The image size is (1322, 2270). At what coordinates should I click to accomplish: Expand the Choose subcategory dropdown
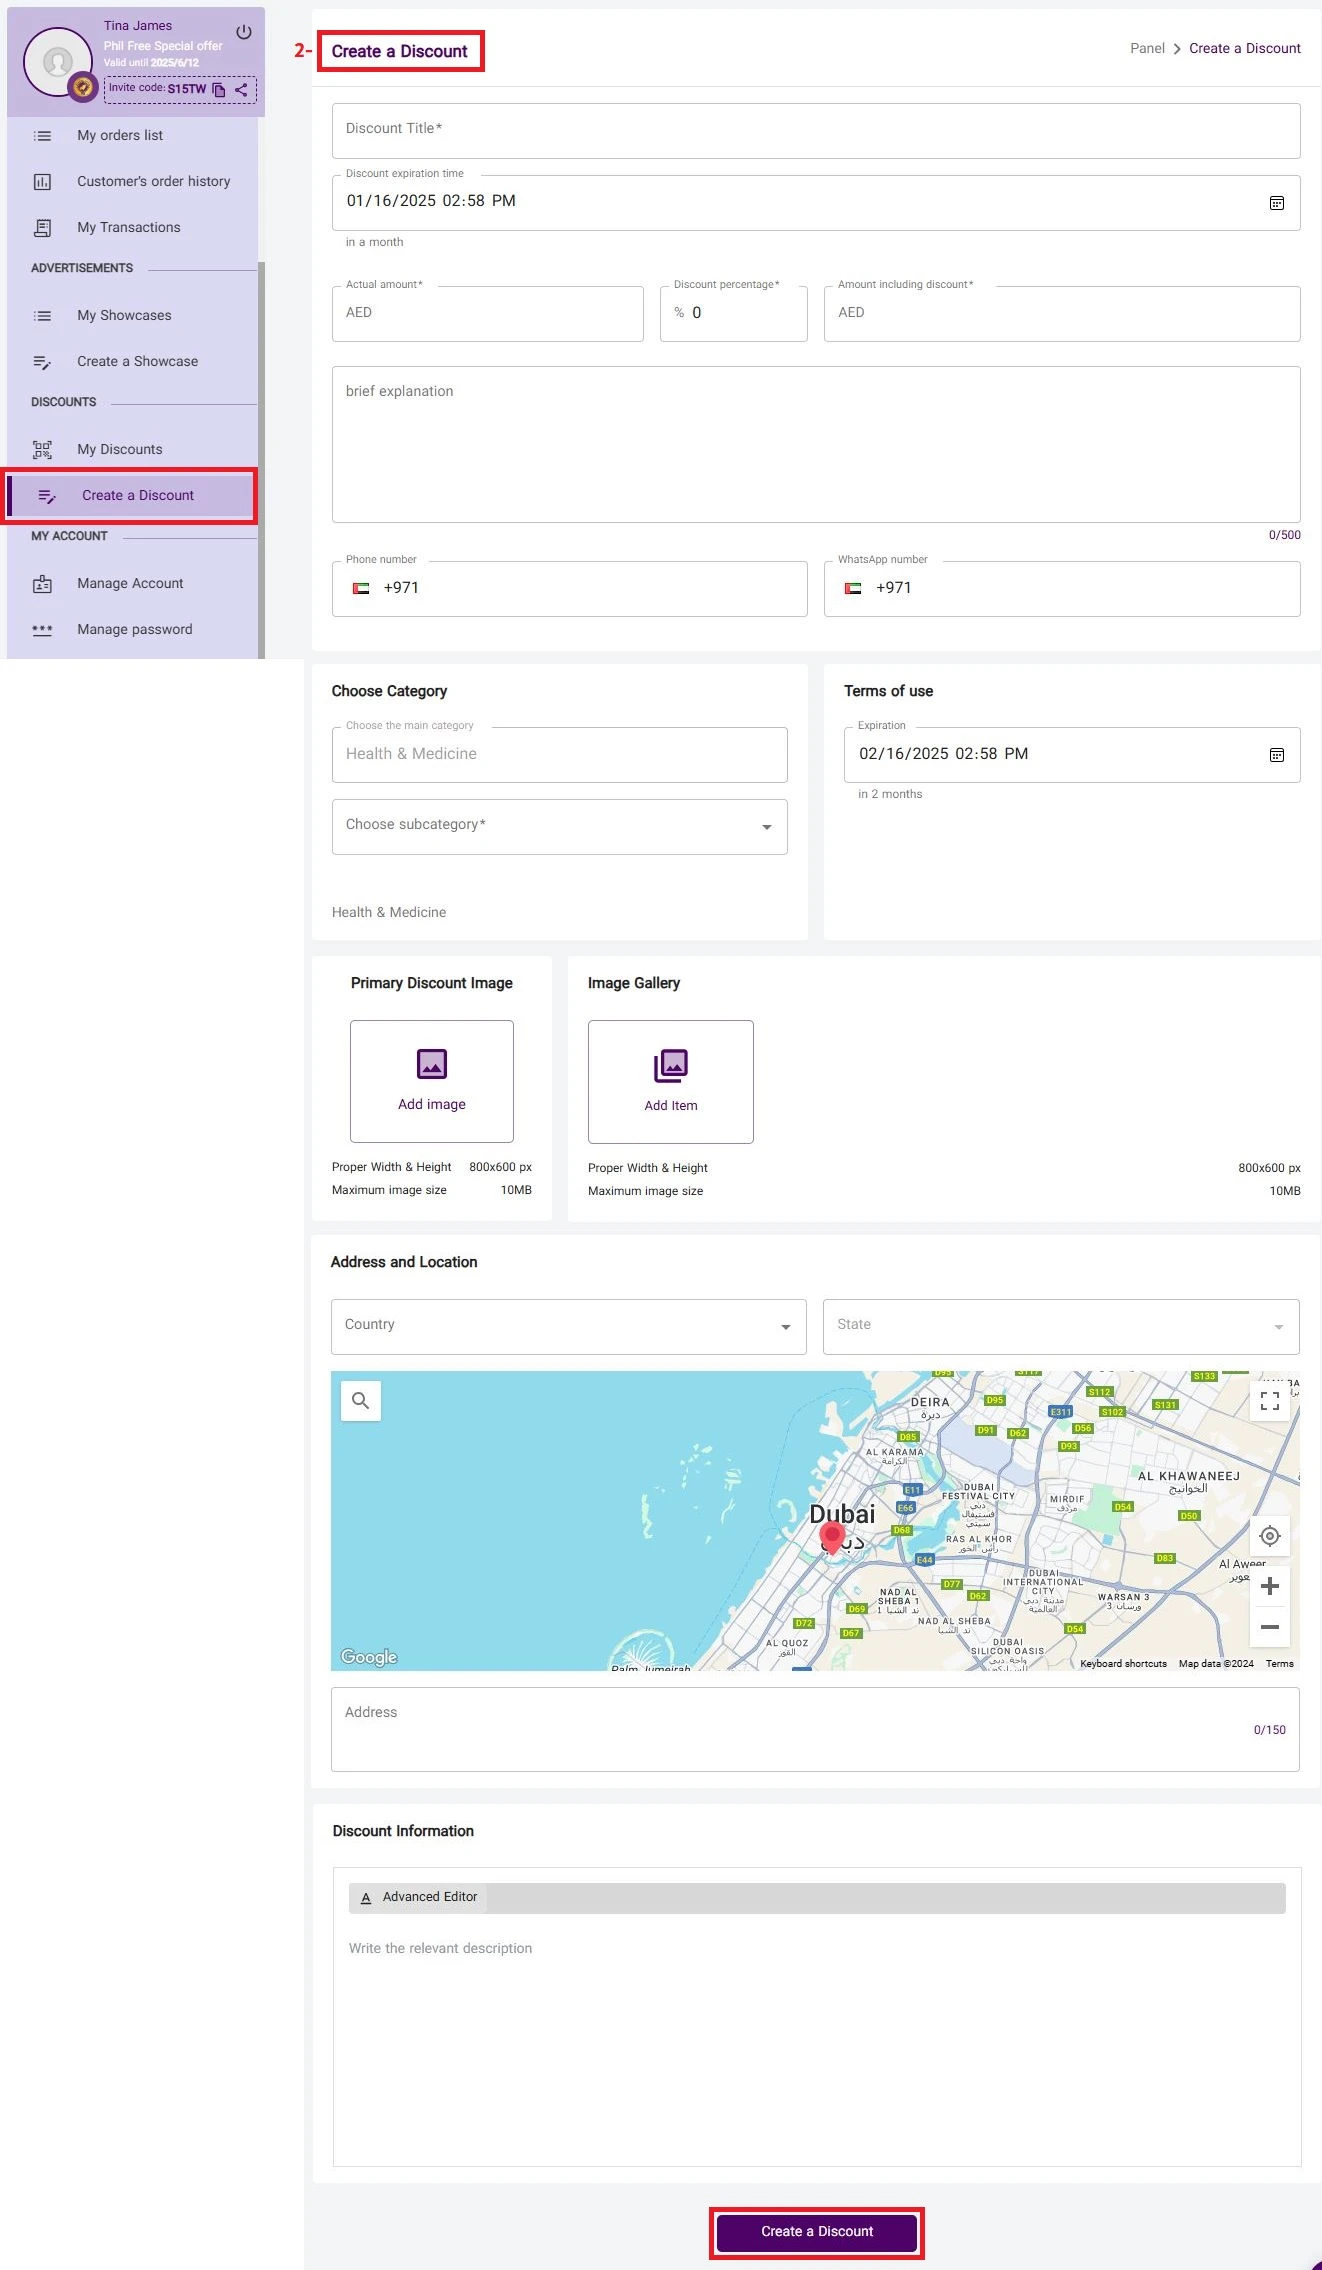(766, 827)
